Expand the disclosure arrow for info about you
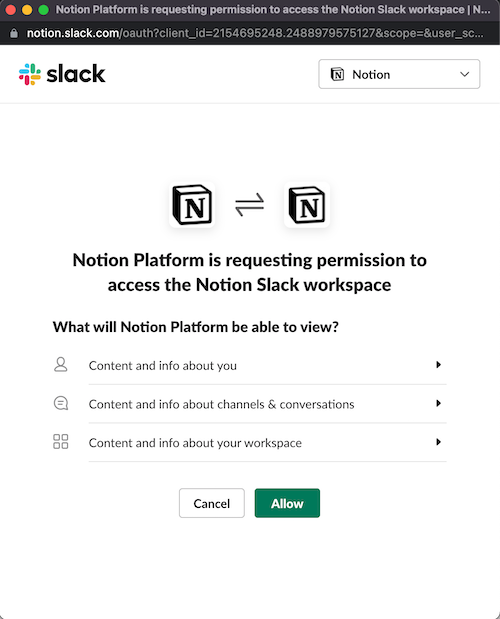Screen dimensions: 500x619 pyautogui.click(x=438, y=364)
